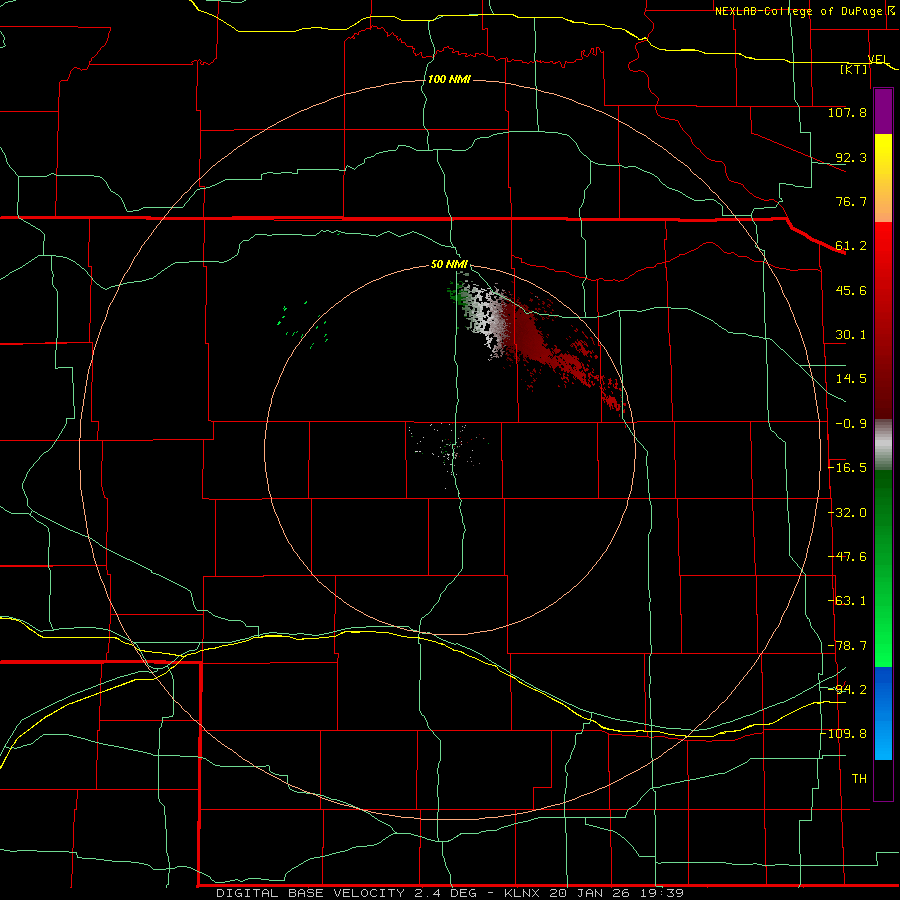The image size is (900, 900).
Task: Pick the green inbound segment of color bar
Action: [x=883, y=568]
